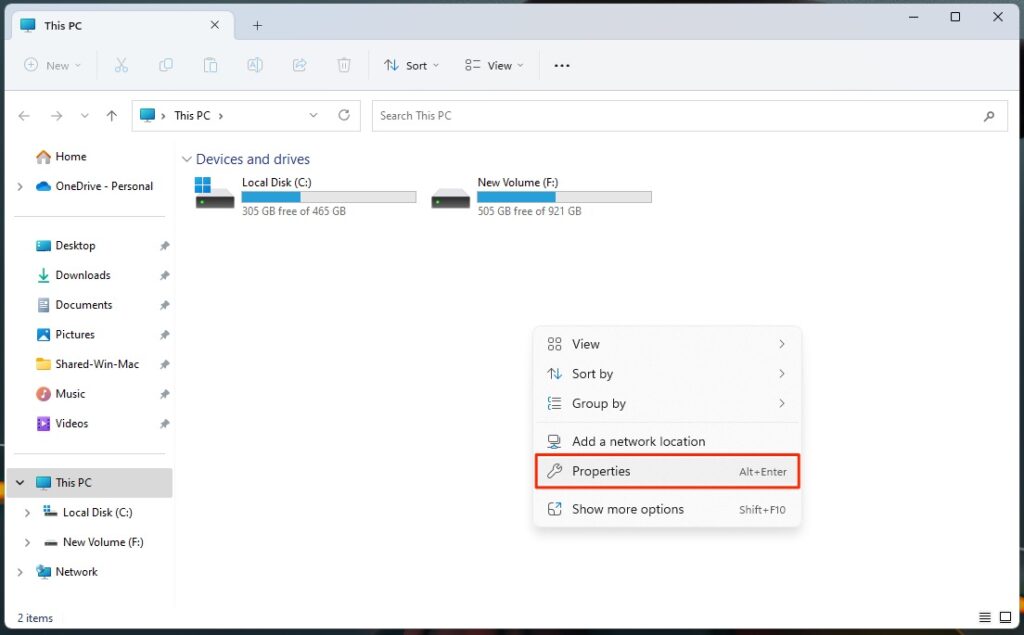
Task: Open the New dropdown button
Action: click(x=50, y=65)
